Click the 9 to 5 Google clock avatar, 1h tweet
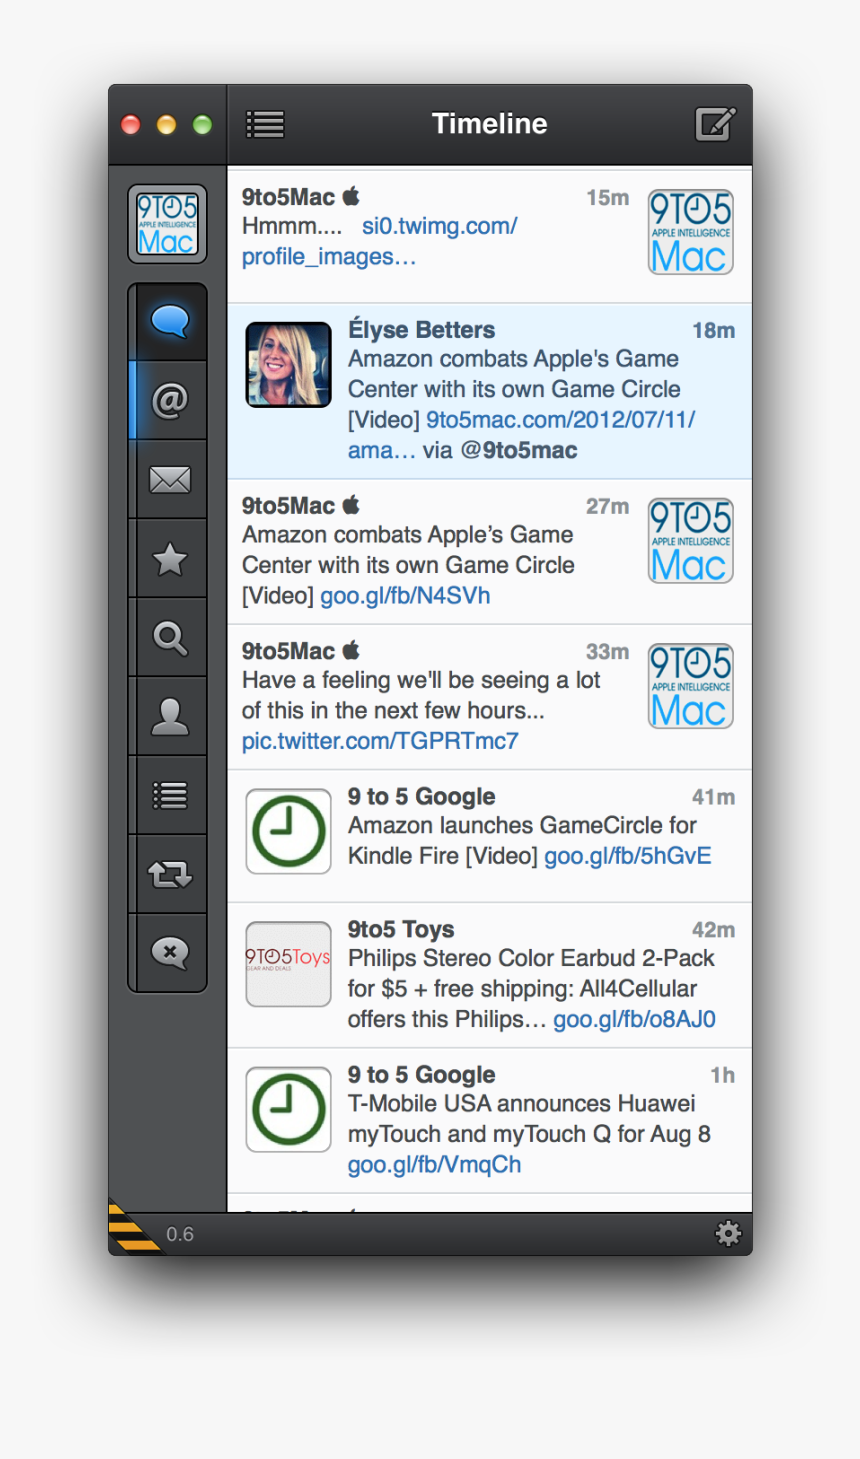Viewport: 860px width, 1459px height. pos(289,1109)
